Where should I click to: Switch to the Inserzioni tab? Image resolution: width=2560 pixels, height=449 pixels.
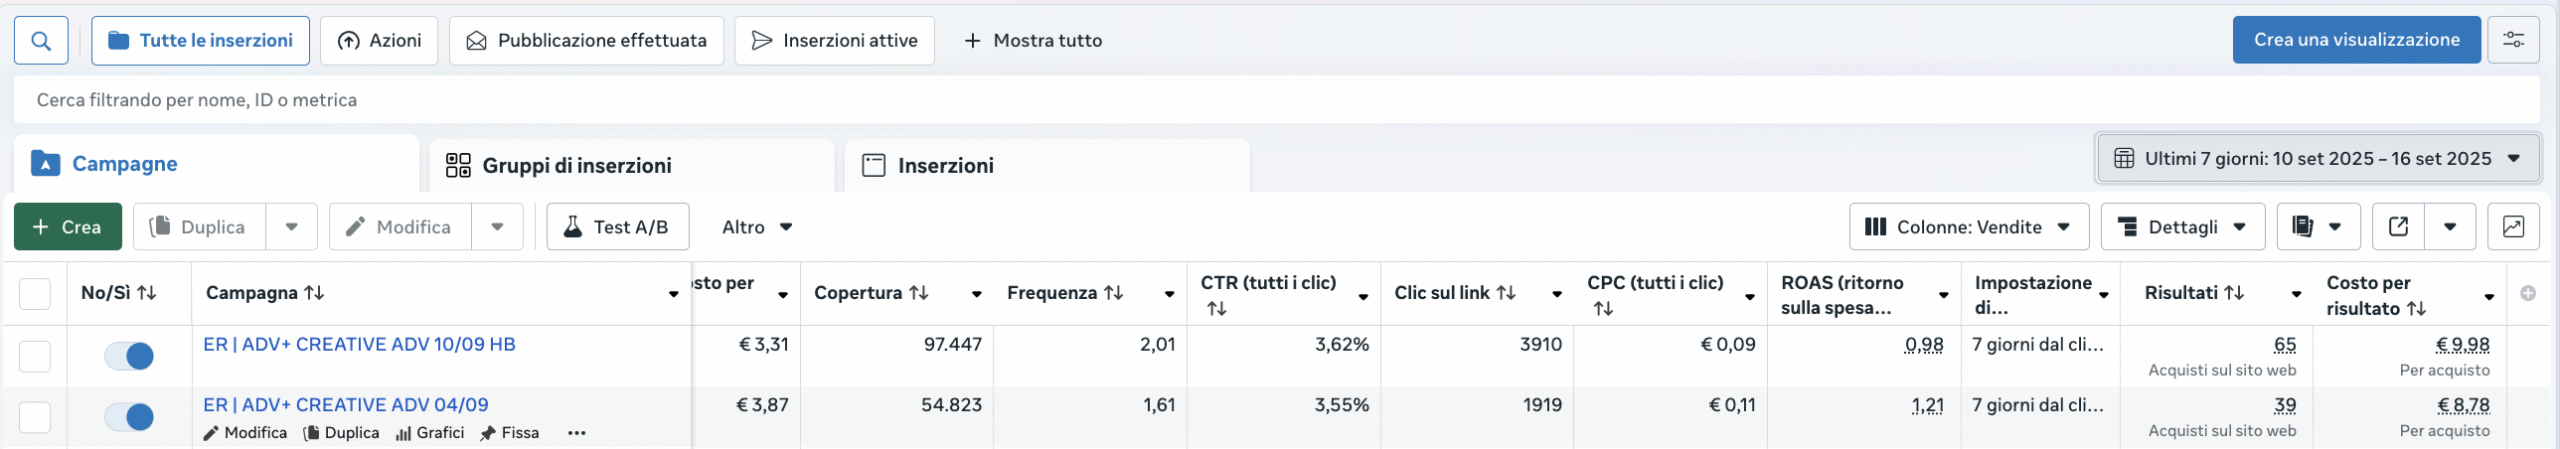point(945,166)
